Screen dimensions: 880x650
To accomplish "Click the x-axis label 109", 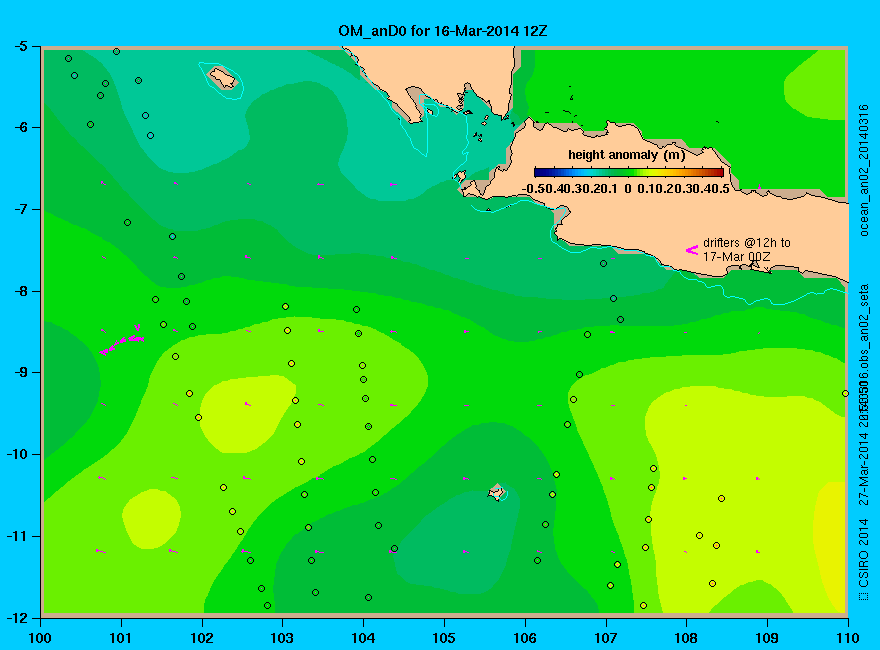I will 767,638.
